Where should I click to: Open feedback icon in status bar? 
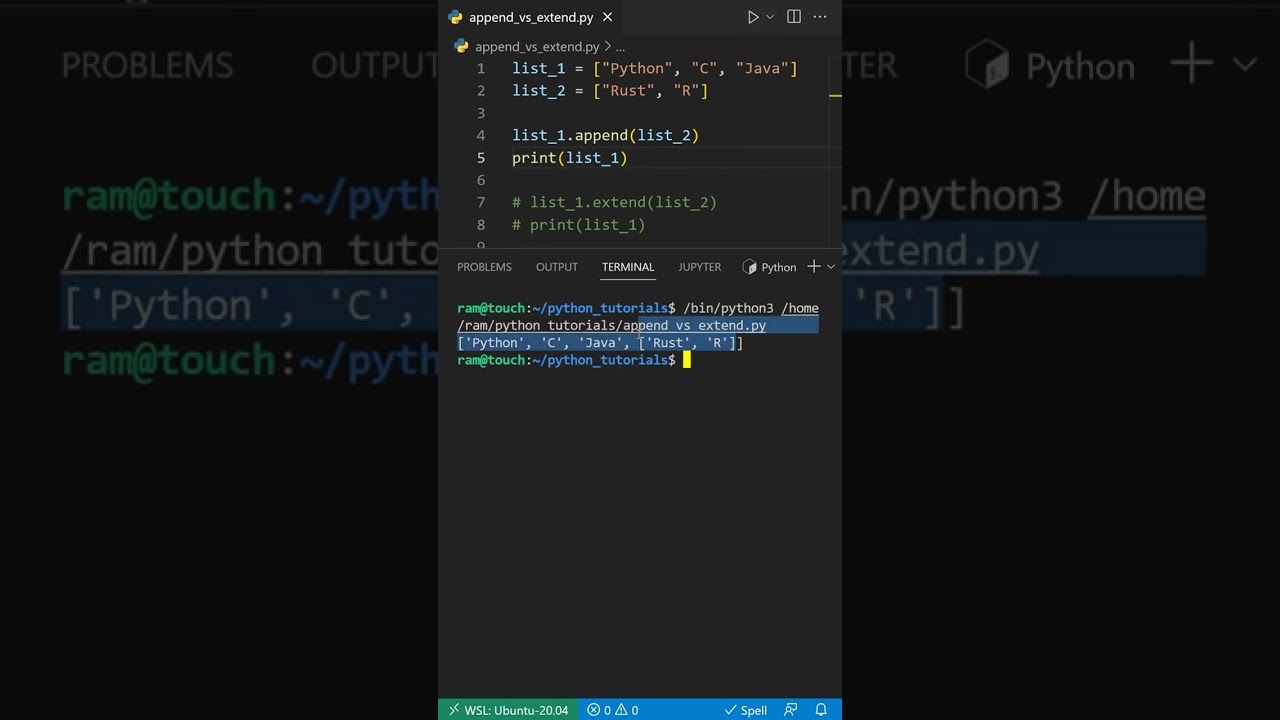pyautogui.click(x=791, y=710)
